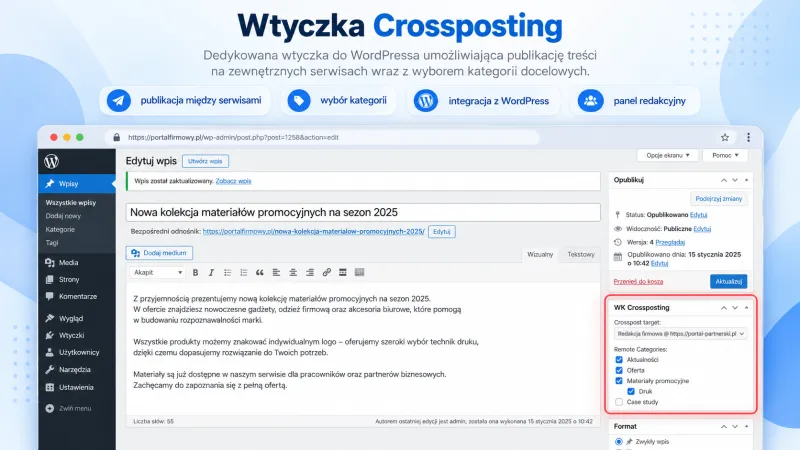Image resolution: width=800 pixels, height=450 pixels.
Task: Uncheck the Oferta remote category
Action: [x=619, y=370]
